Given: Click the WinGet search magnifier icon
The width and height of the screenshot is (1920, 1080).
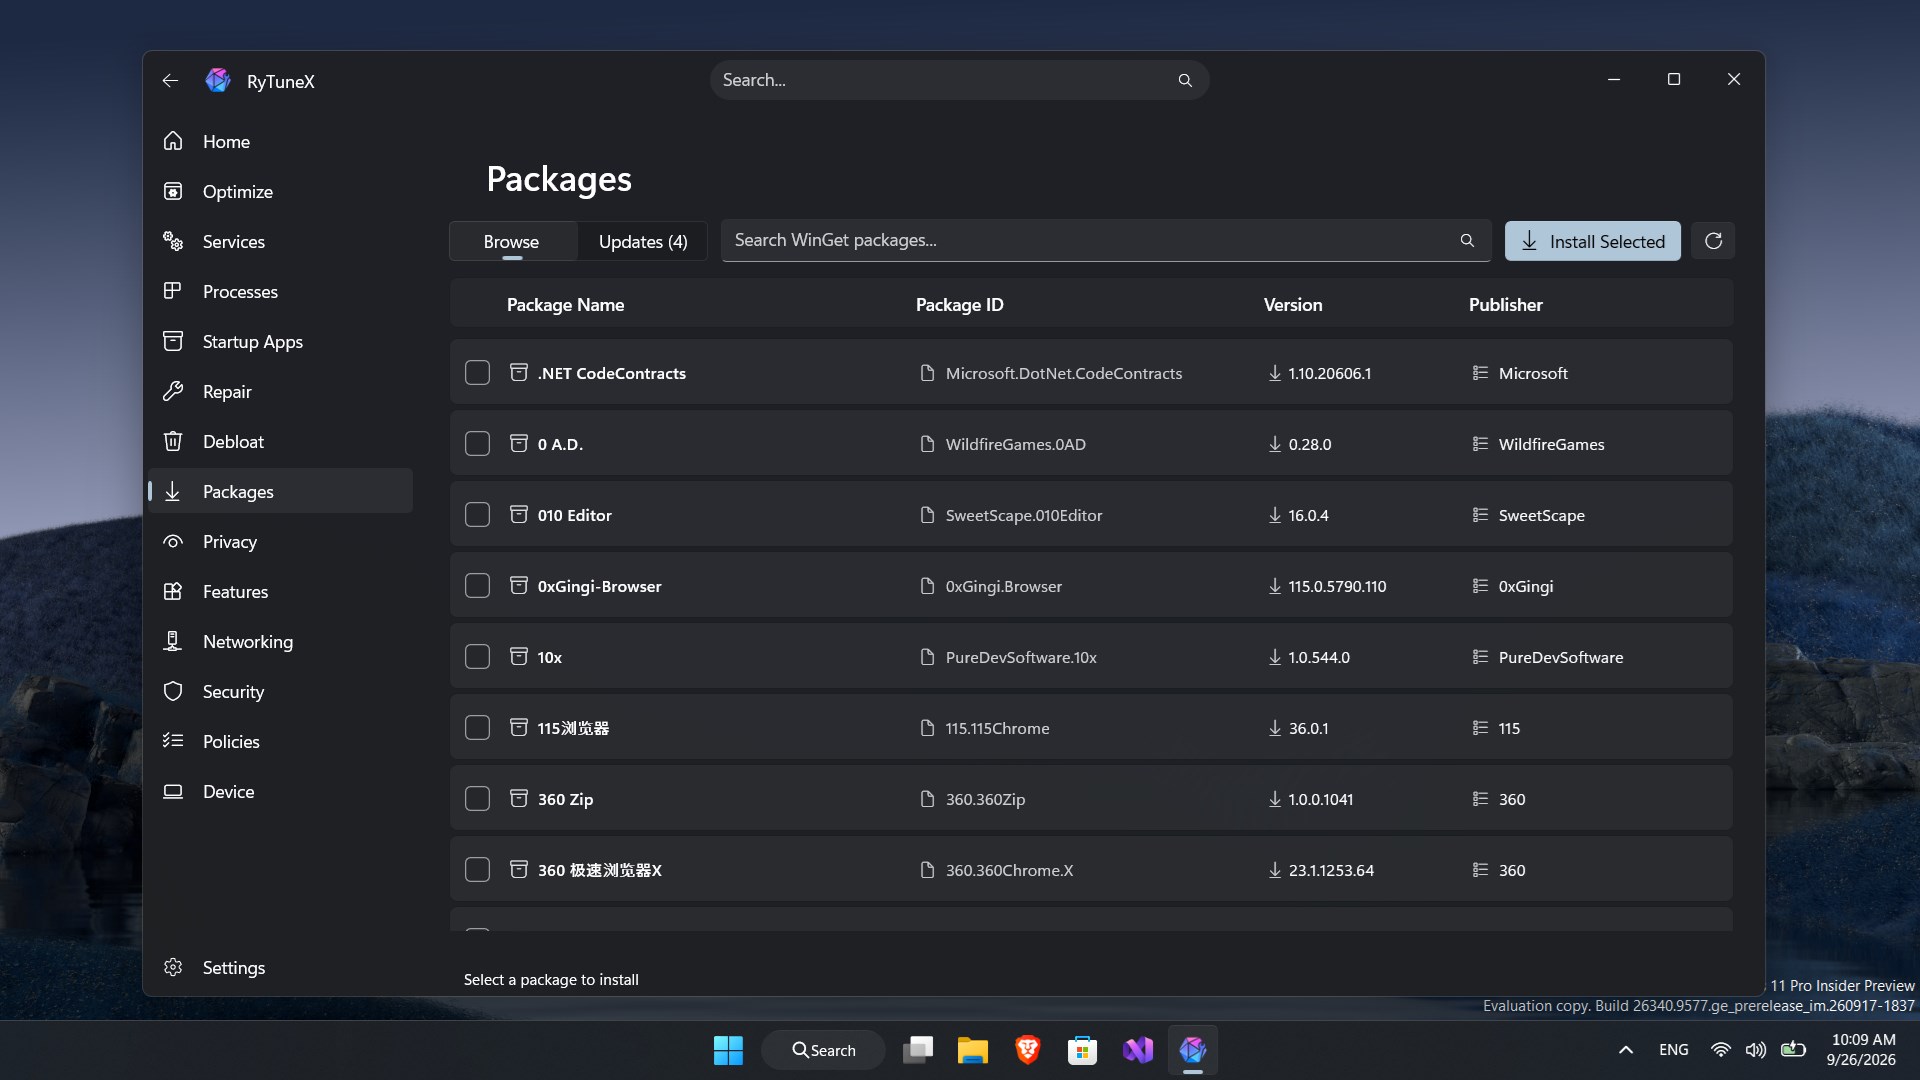Looking at the screenshot, I should (x=1467, y=240).
